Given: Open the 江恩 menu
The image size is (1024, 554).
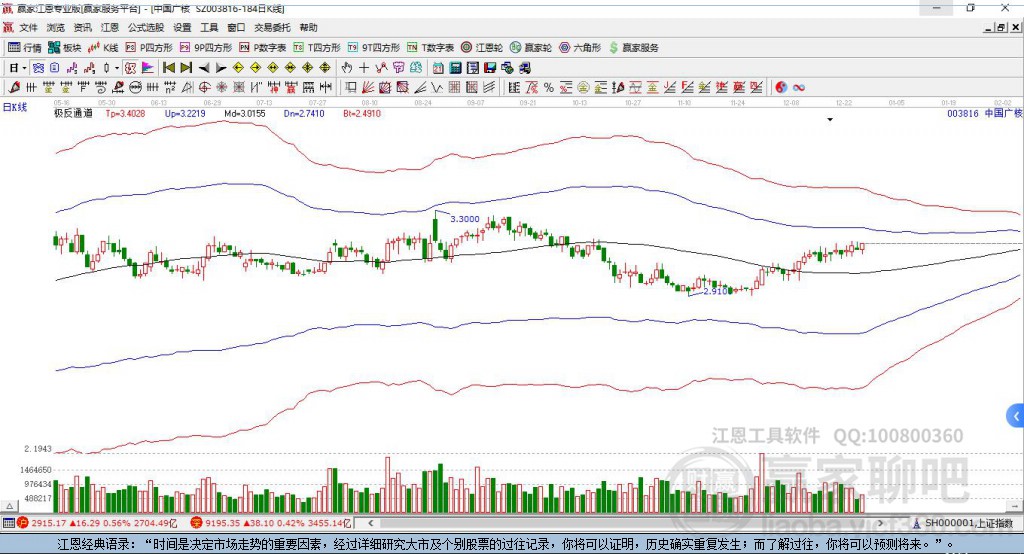Looking at the screenshot, I should coord(110,27).
